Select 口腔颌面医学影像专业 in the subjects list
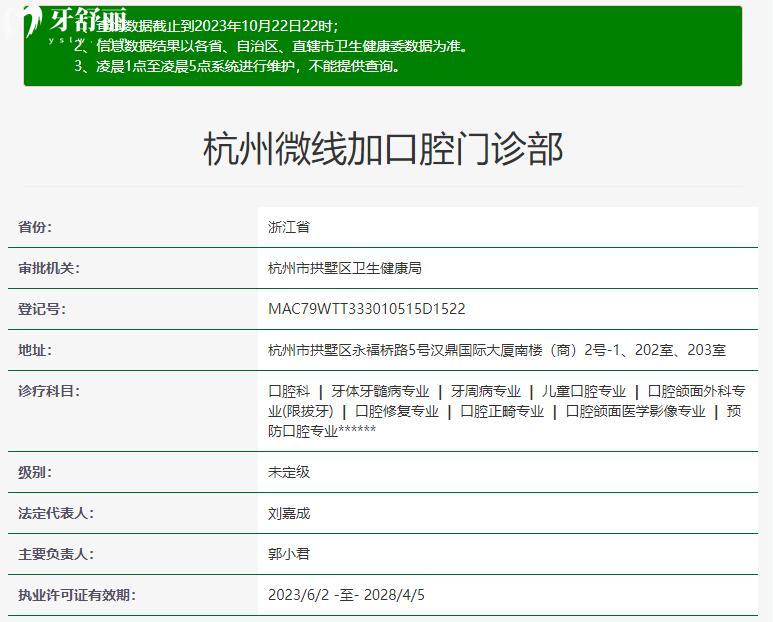Image resolution: width=773 pixels, height=622 pixels. point(635,411)
